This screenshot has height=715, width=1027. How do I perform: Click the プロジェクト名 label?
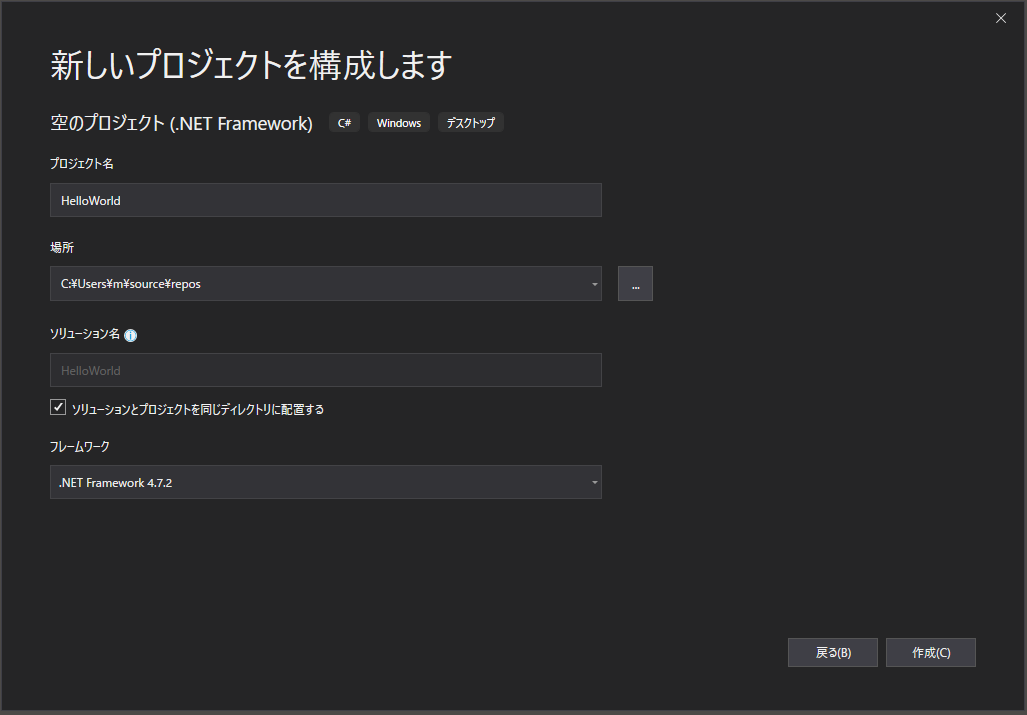coord(82,163)
